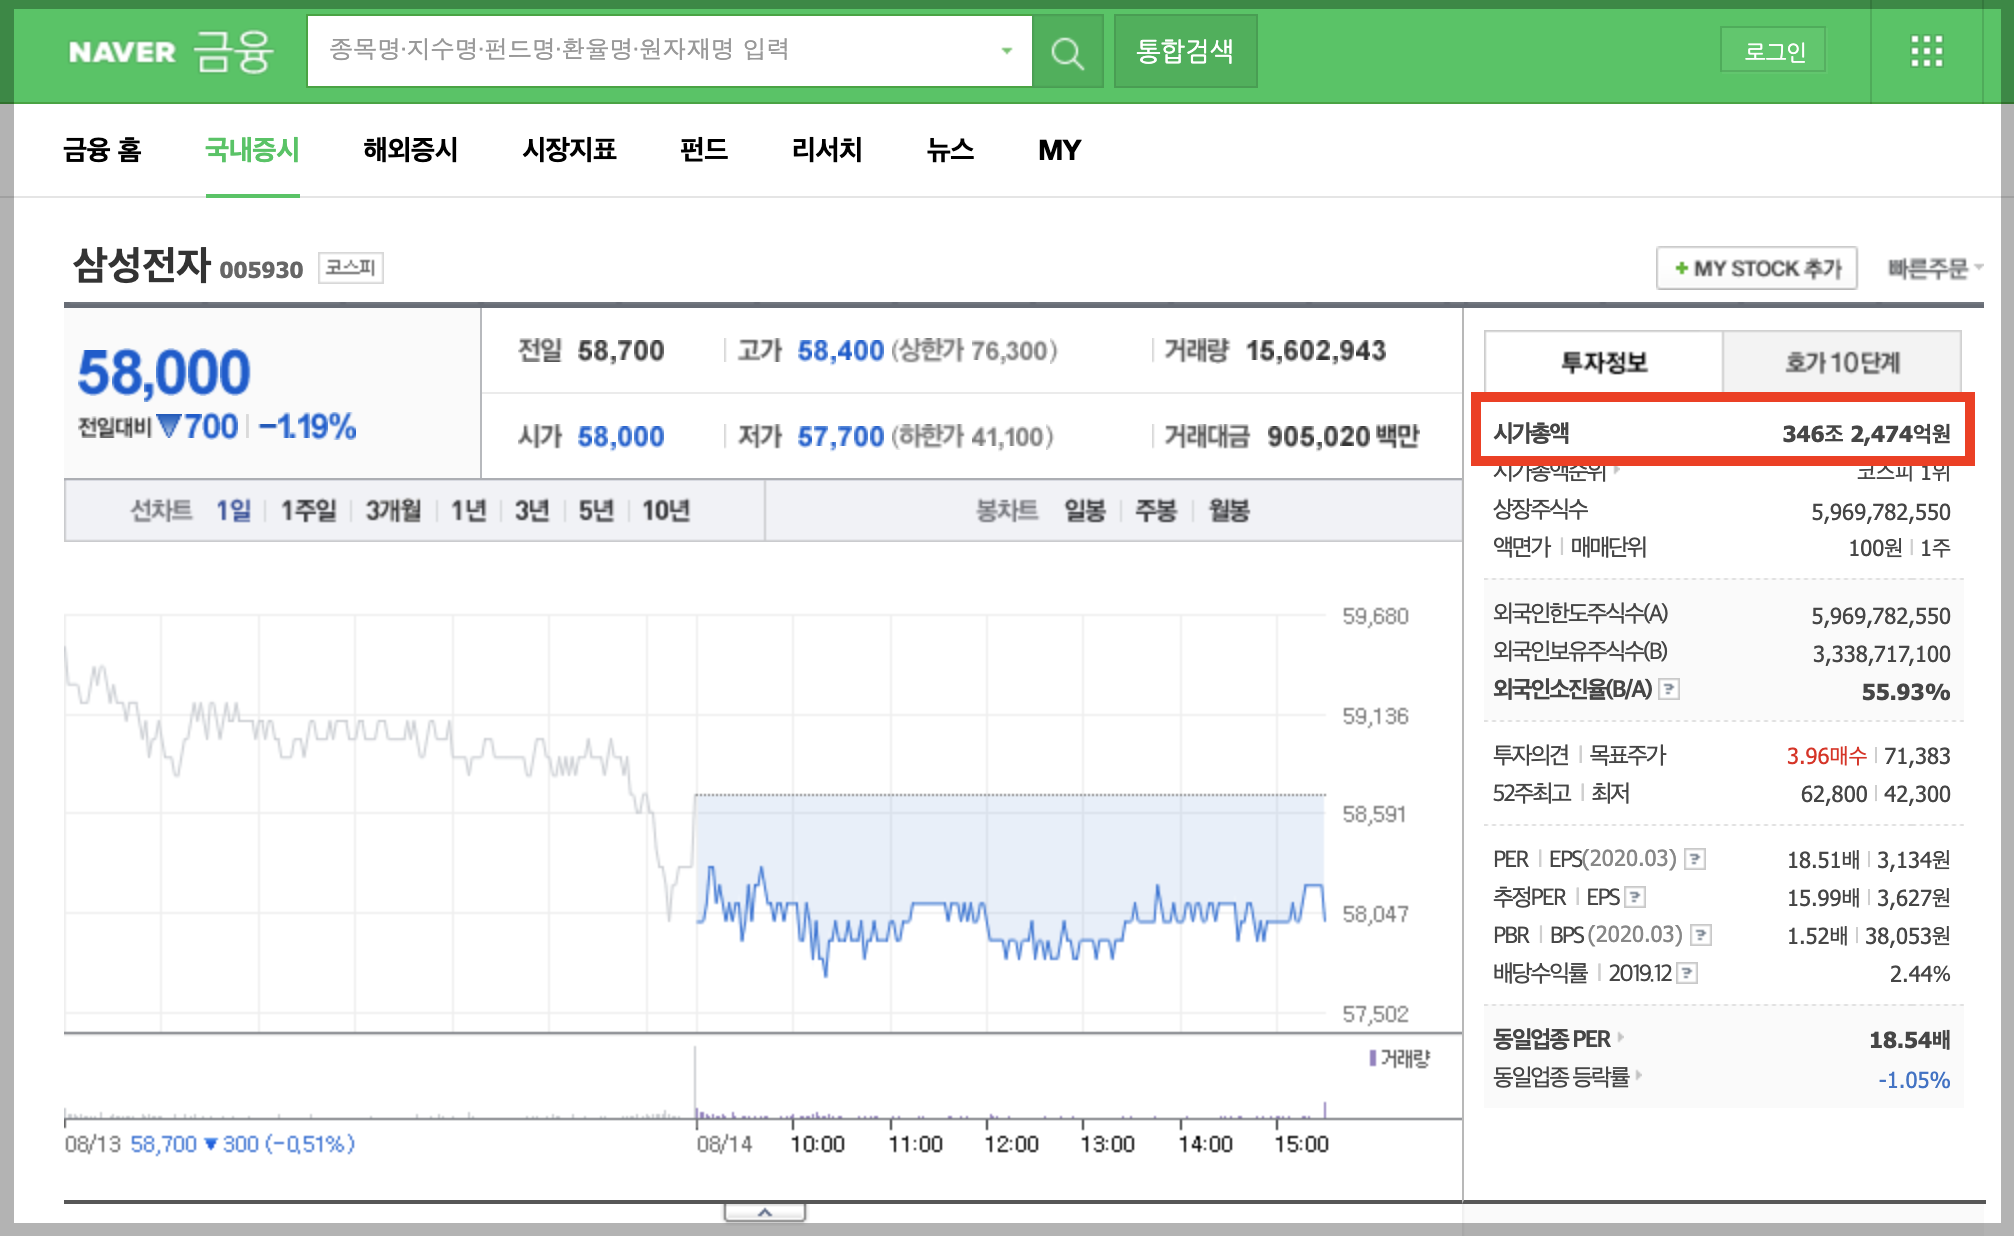This screenshot has height=1236, width=2014.
Task: Click the NAVER logo
Action: point(122,52)
